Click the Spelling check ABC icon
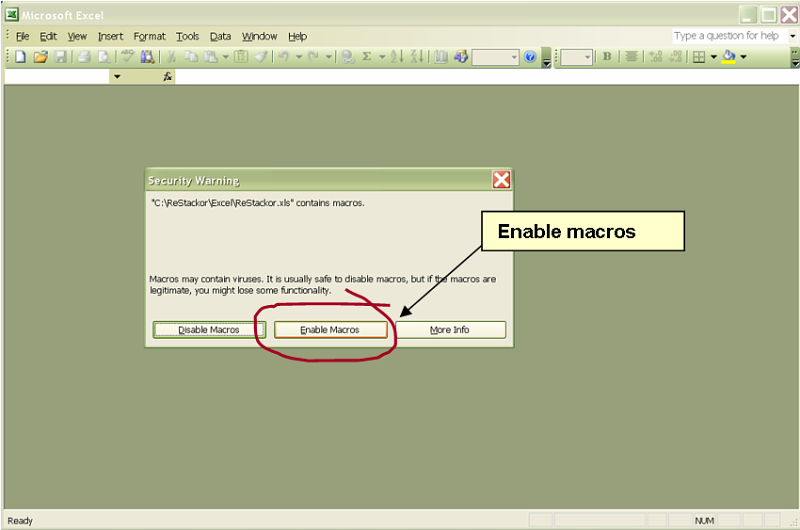Image resolution: width=800 pixels, height=530 pixels. pyautogui.click(x=127, y=57)
